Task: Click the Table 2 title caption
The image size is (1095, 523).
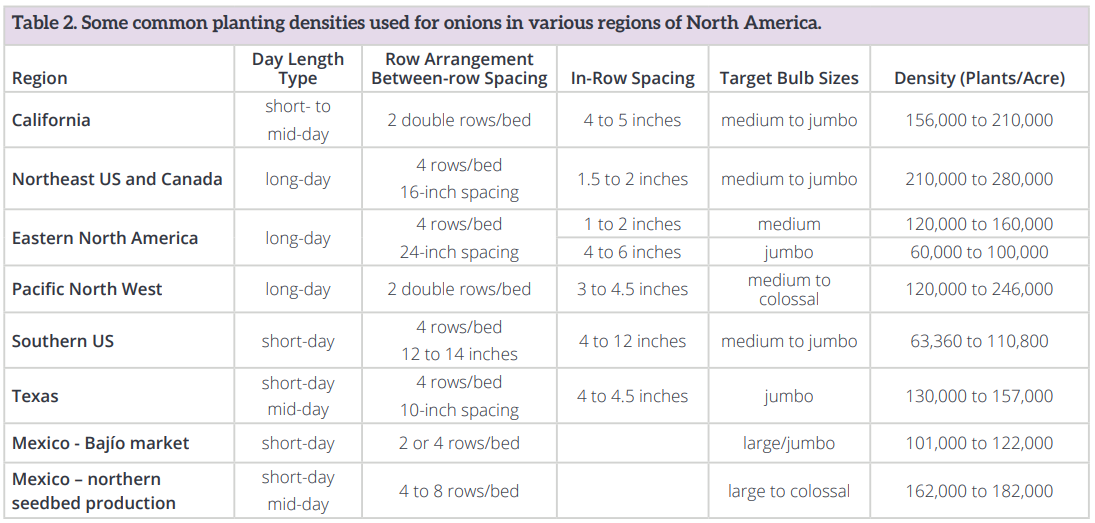Action: point(416,24)
